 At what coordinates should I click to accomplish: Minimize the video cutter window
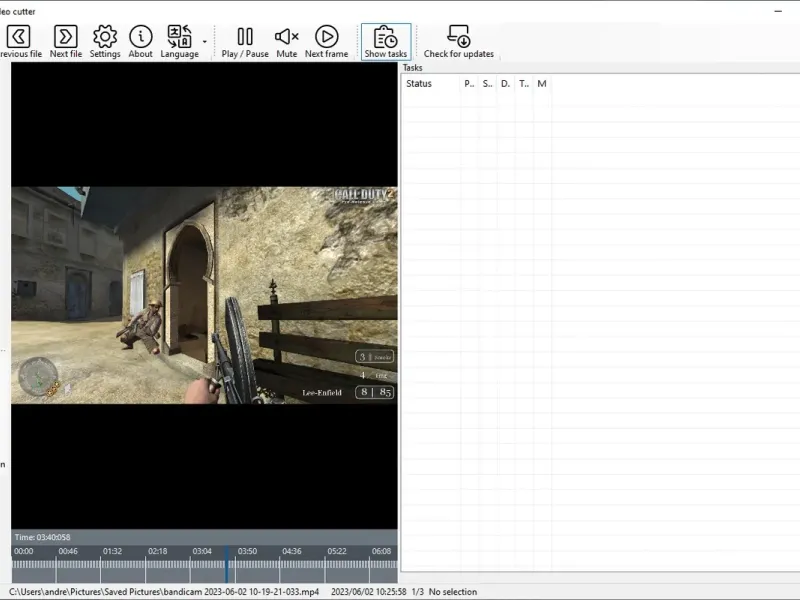pyautogui.click(x=777, y=10)
